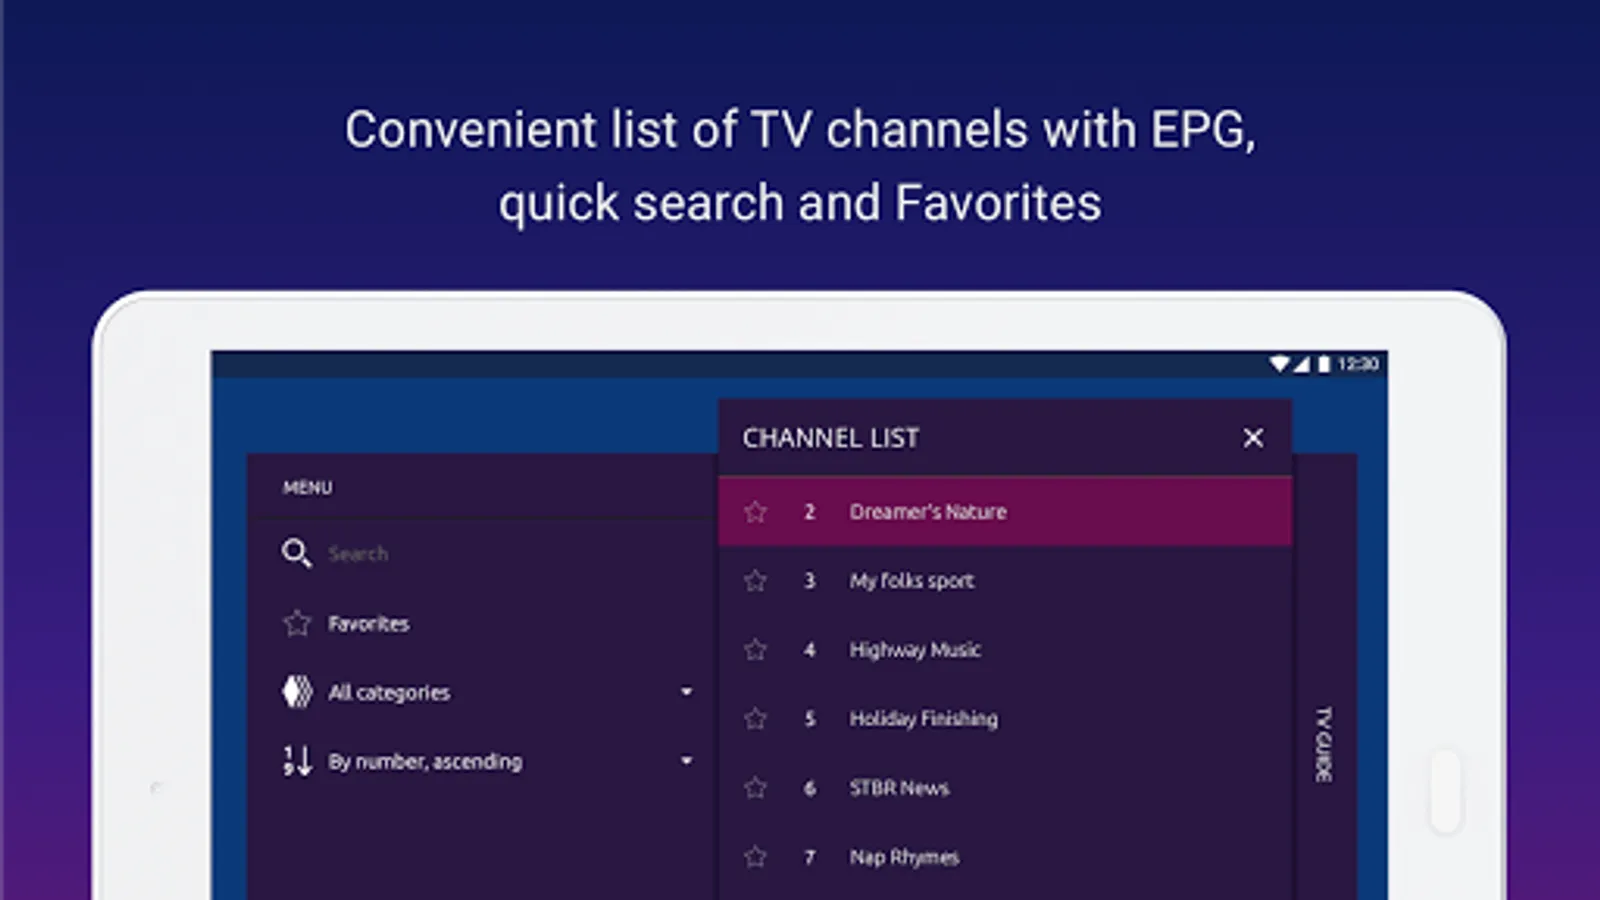
Task: Click the MENU header label
Action: [307, 488]
